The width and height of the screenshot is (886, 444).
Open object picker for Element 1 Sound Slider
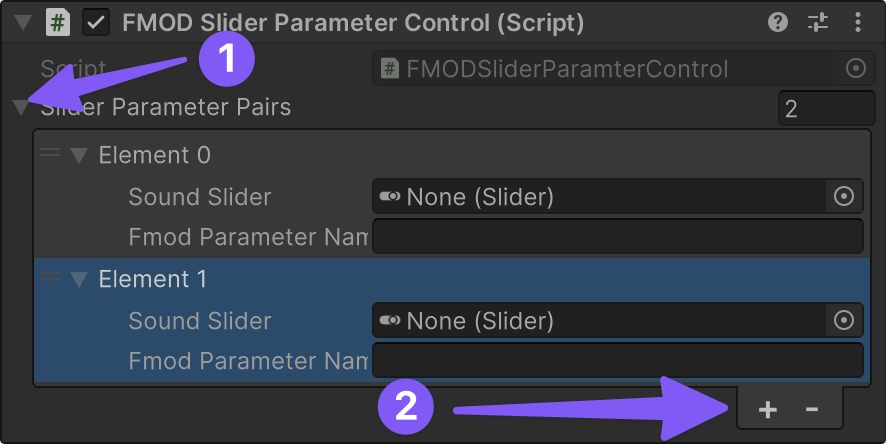point(843,320)
